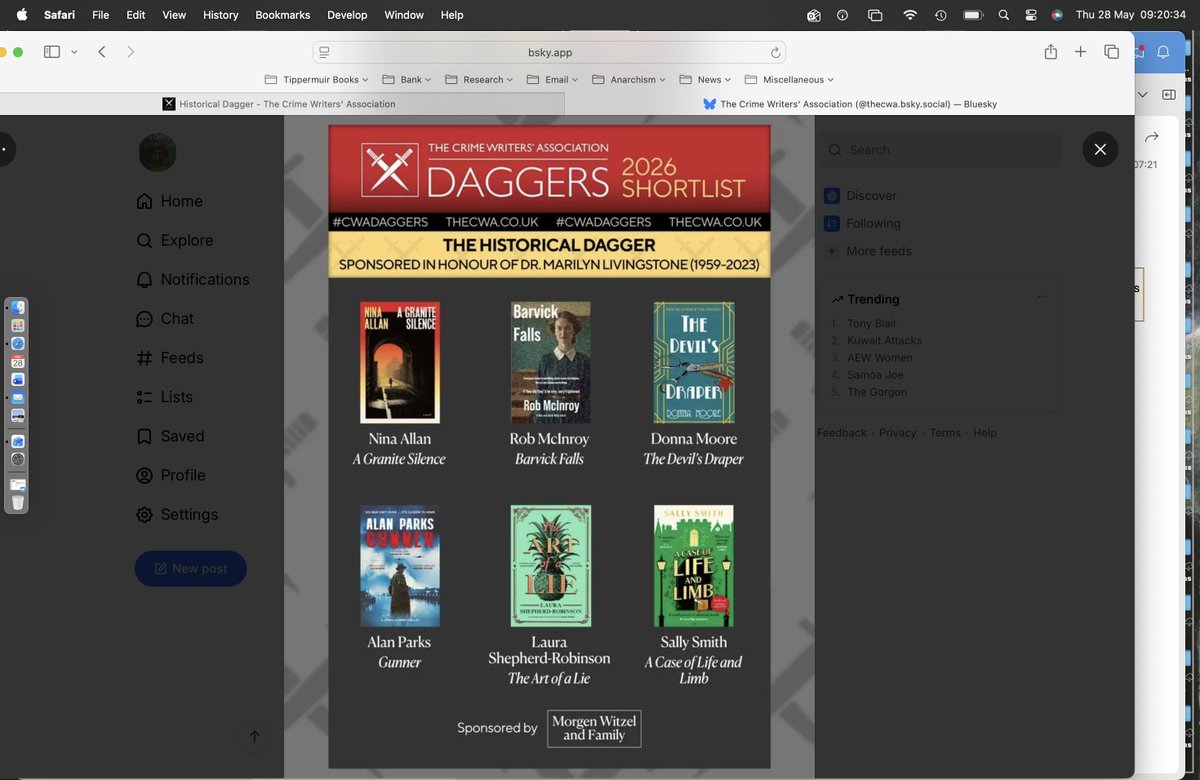
Task: Expand Research bookmarks folder
Action: 479,80
